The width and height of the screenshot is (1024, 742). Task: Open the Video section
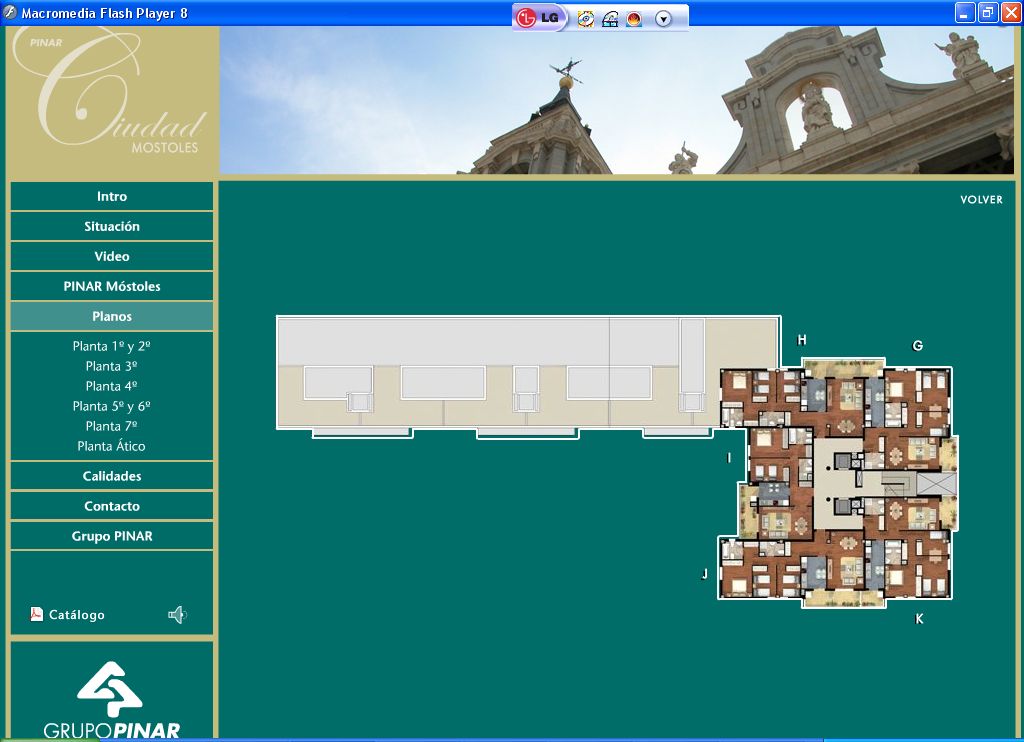112,257
